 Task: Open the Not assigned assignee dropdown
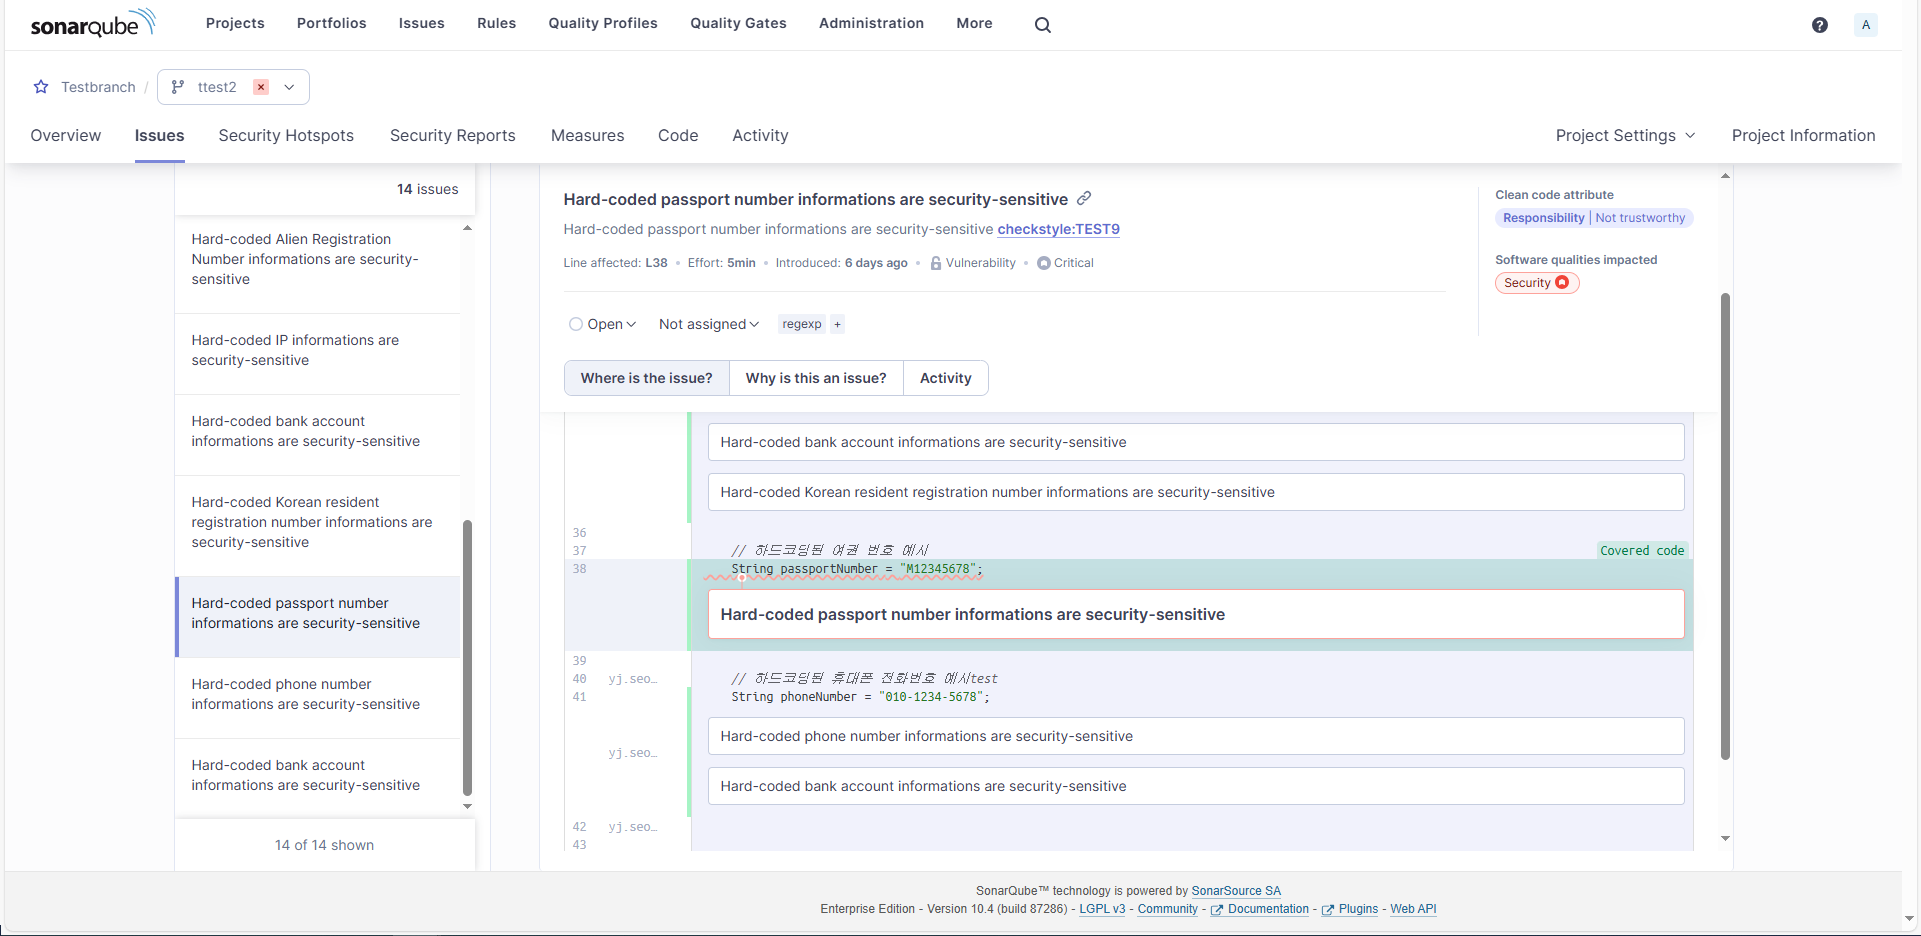[709, 324]
